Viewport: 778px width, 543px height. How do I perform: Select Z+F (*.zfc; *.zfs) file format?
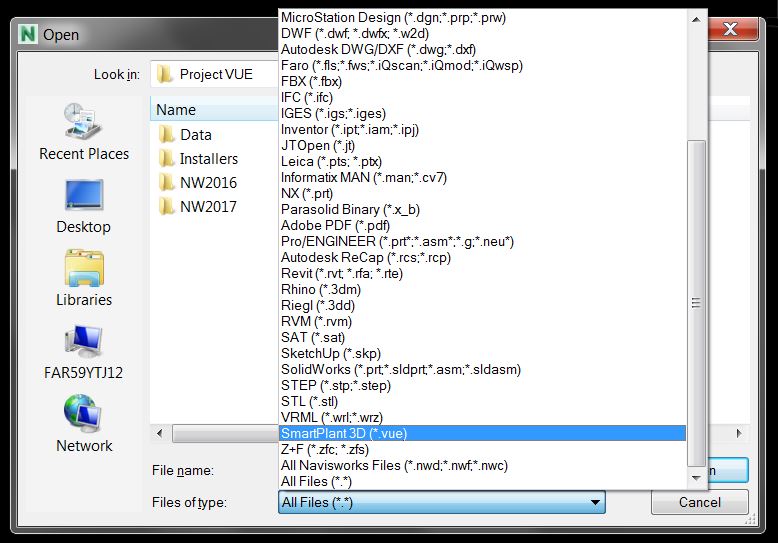coord(482,449)
